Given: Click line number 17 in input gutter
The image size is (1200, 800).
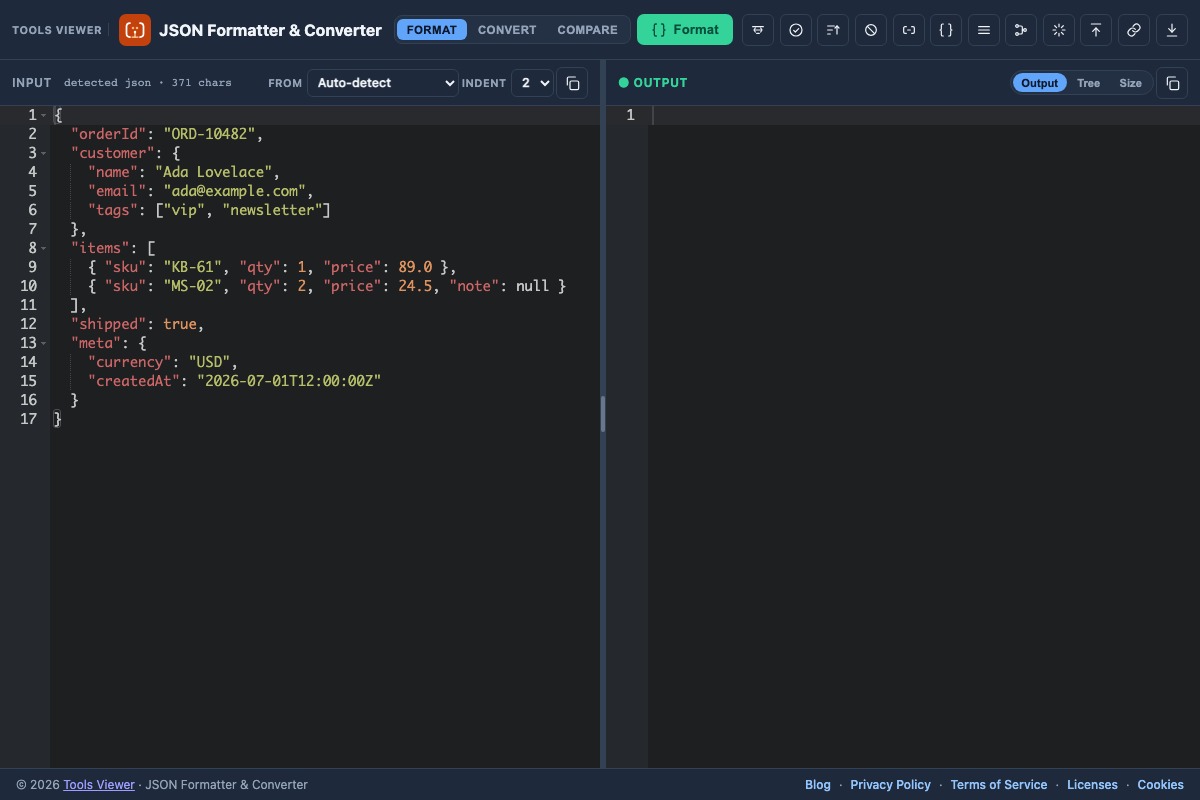Looking at the screenshot, I should point(28,419).
